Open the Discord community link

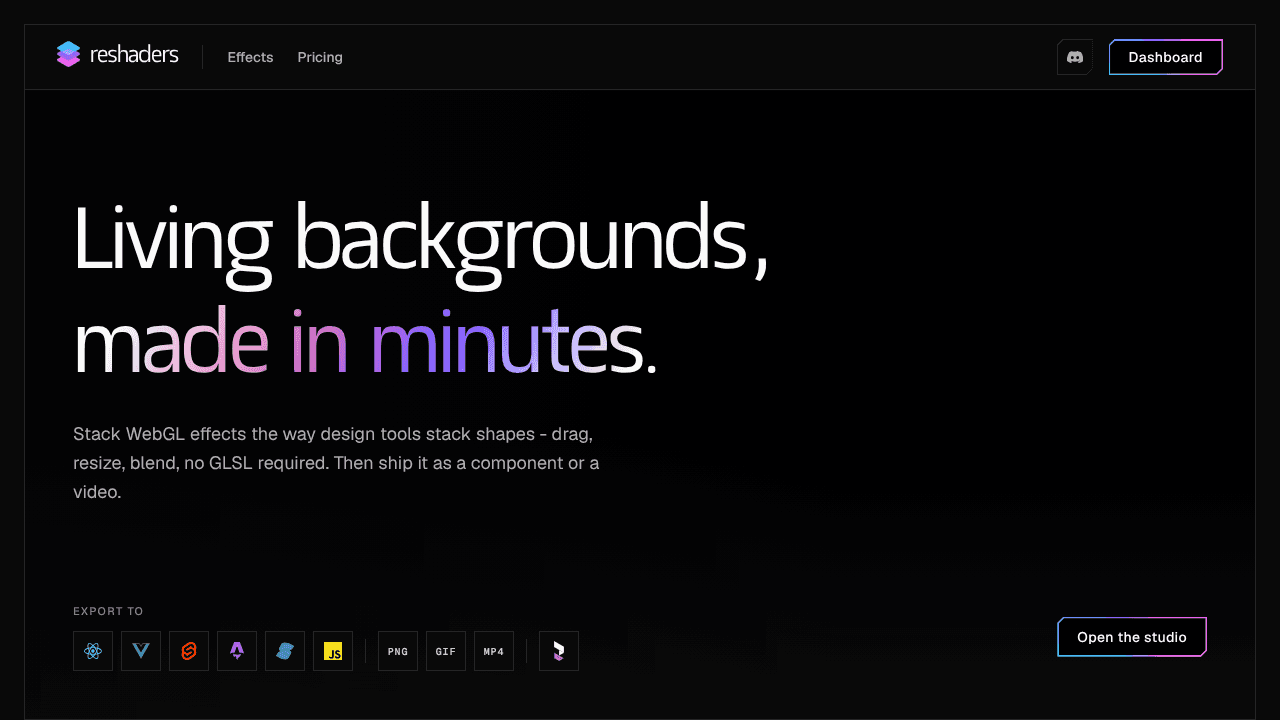pyautogui.click(x=1075, y=57)
